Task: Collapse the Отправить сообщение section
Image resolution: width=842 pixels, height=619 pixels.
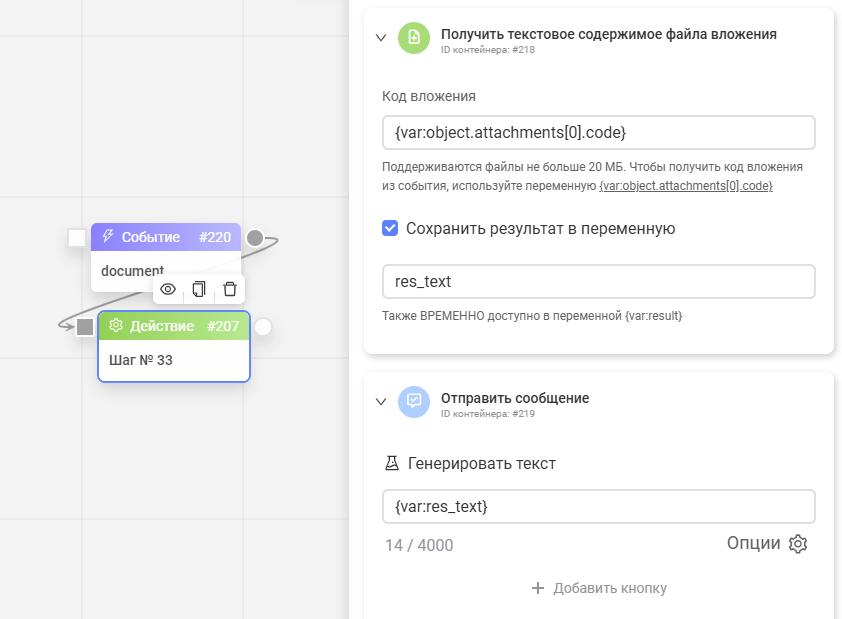Action: (x=381, y=402)
